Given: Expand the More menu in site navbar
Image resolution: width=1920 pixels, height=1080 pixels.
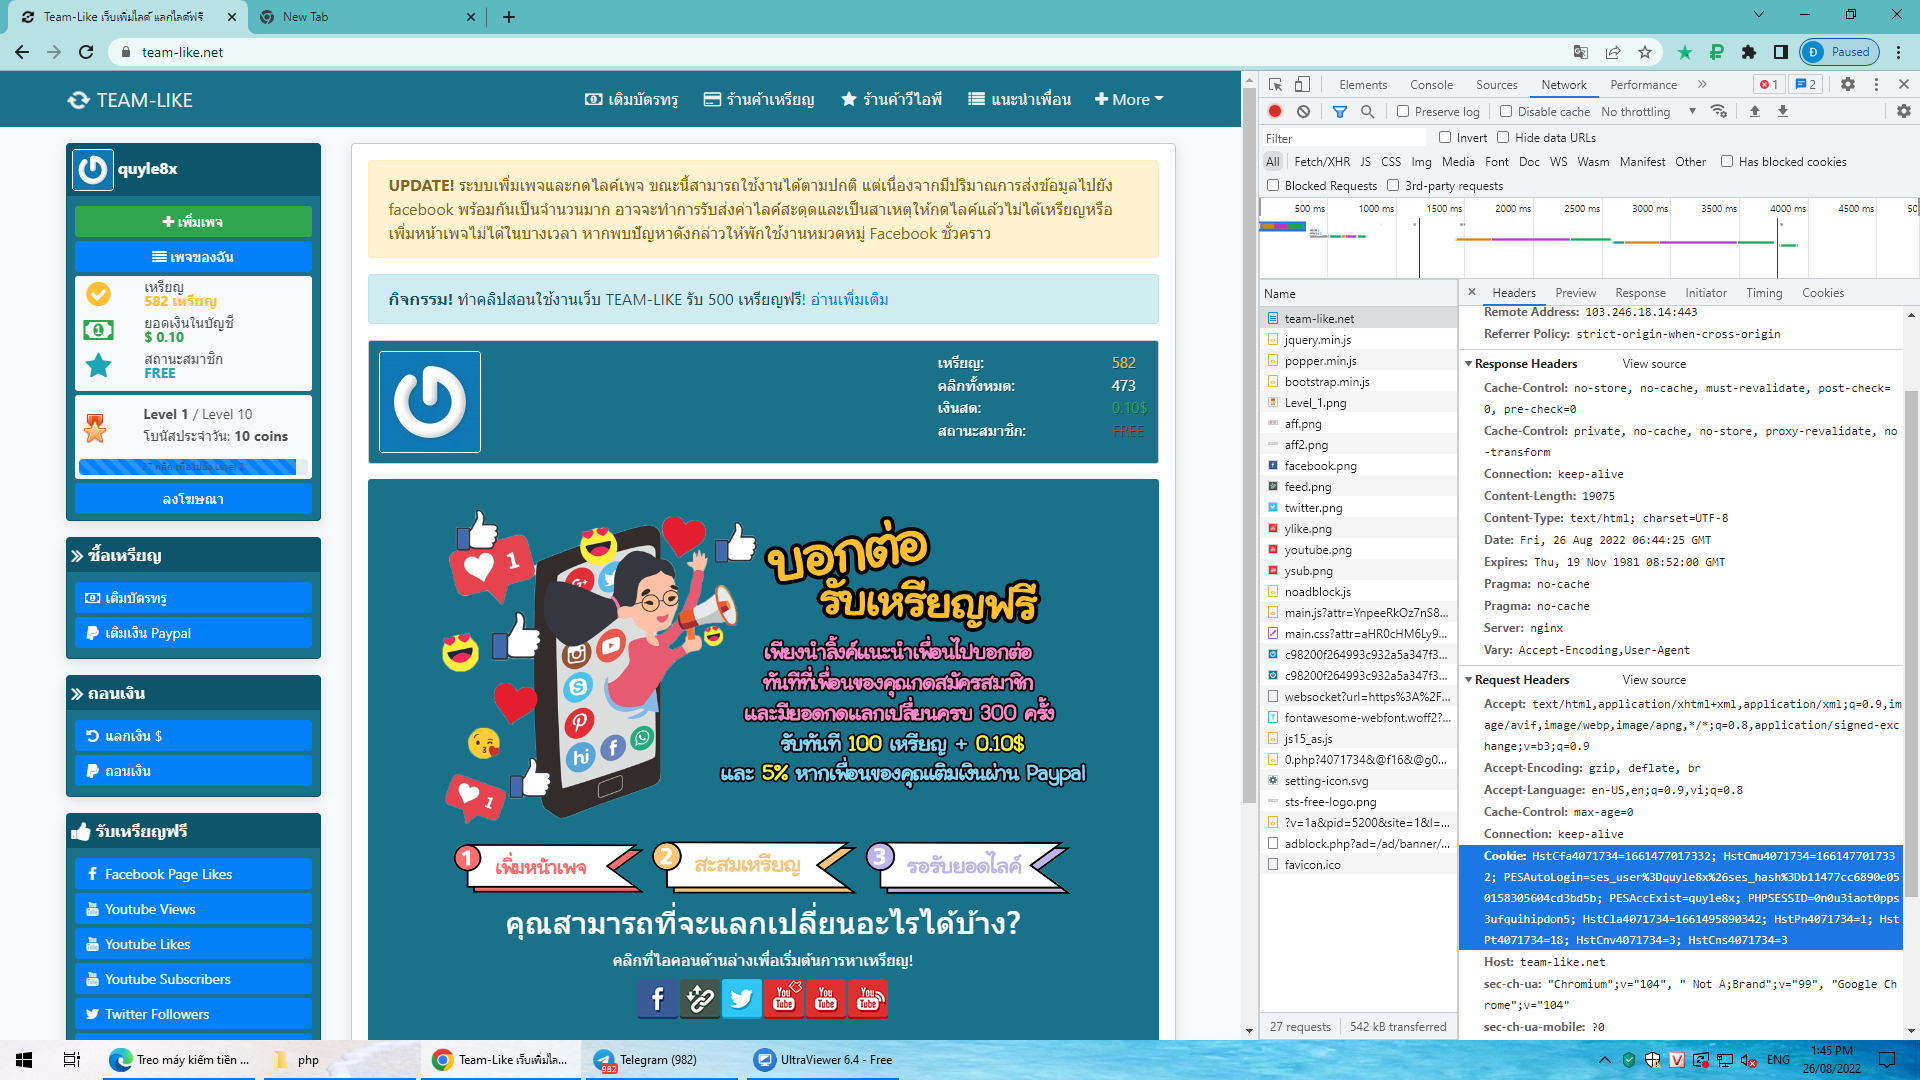Looking at the screenshot, I should click(1129, 99).
